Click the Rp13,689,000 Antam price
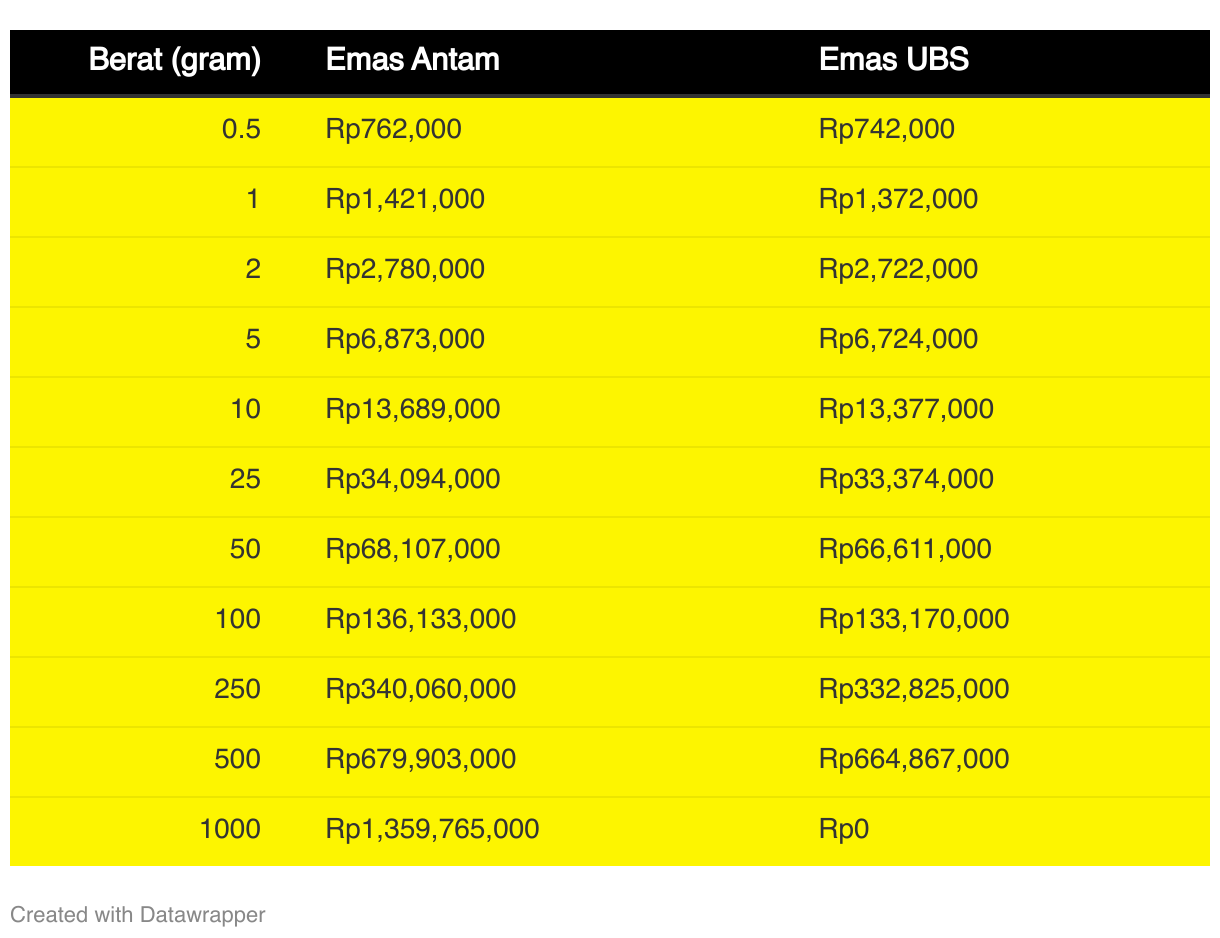This screenshot has width=1220, height=938. (x=413, y=409)
